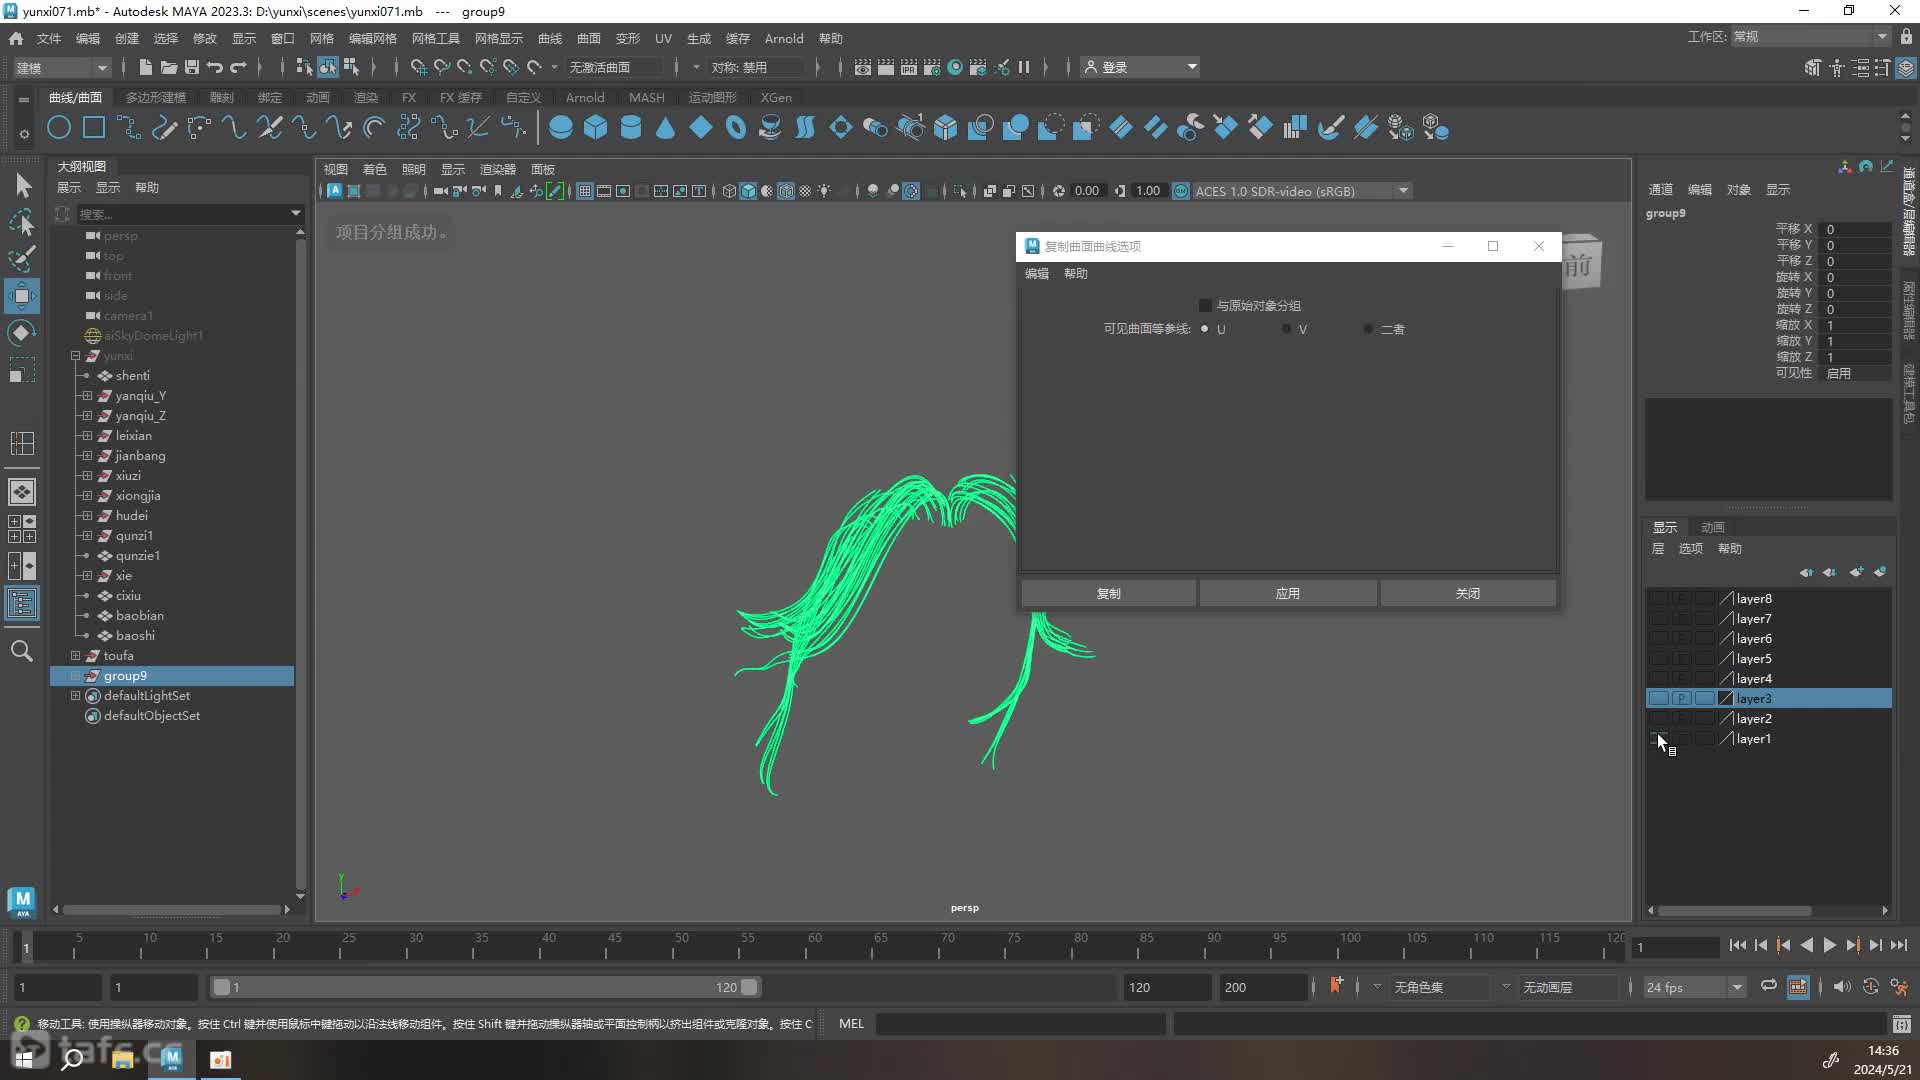Open ACES color transform dropdown

tap(1301, 191)
